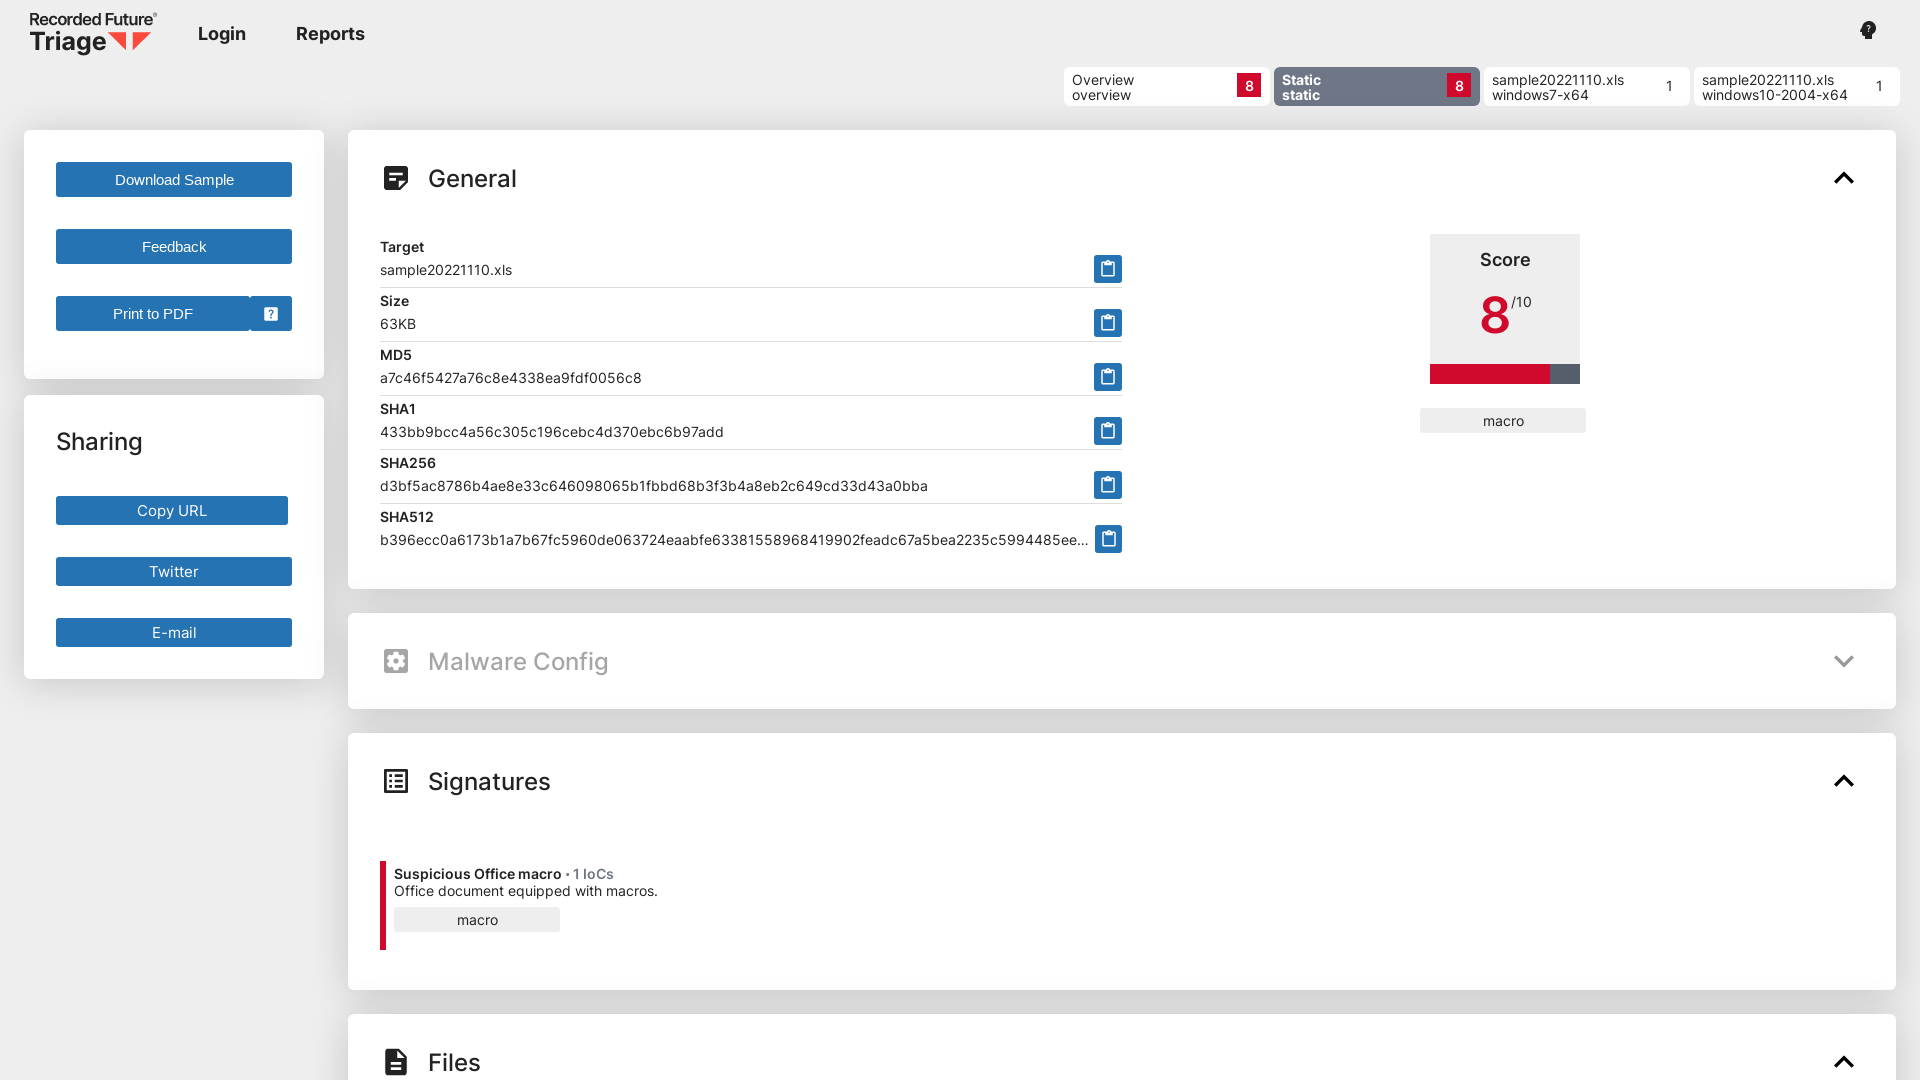The height and width of the screenshot is (1080, 1920).
Task: Click the Download Sample button
Action: click(173, 179)
